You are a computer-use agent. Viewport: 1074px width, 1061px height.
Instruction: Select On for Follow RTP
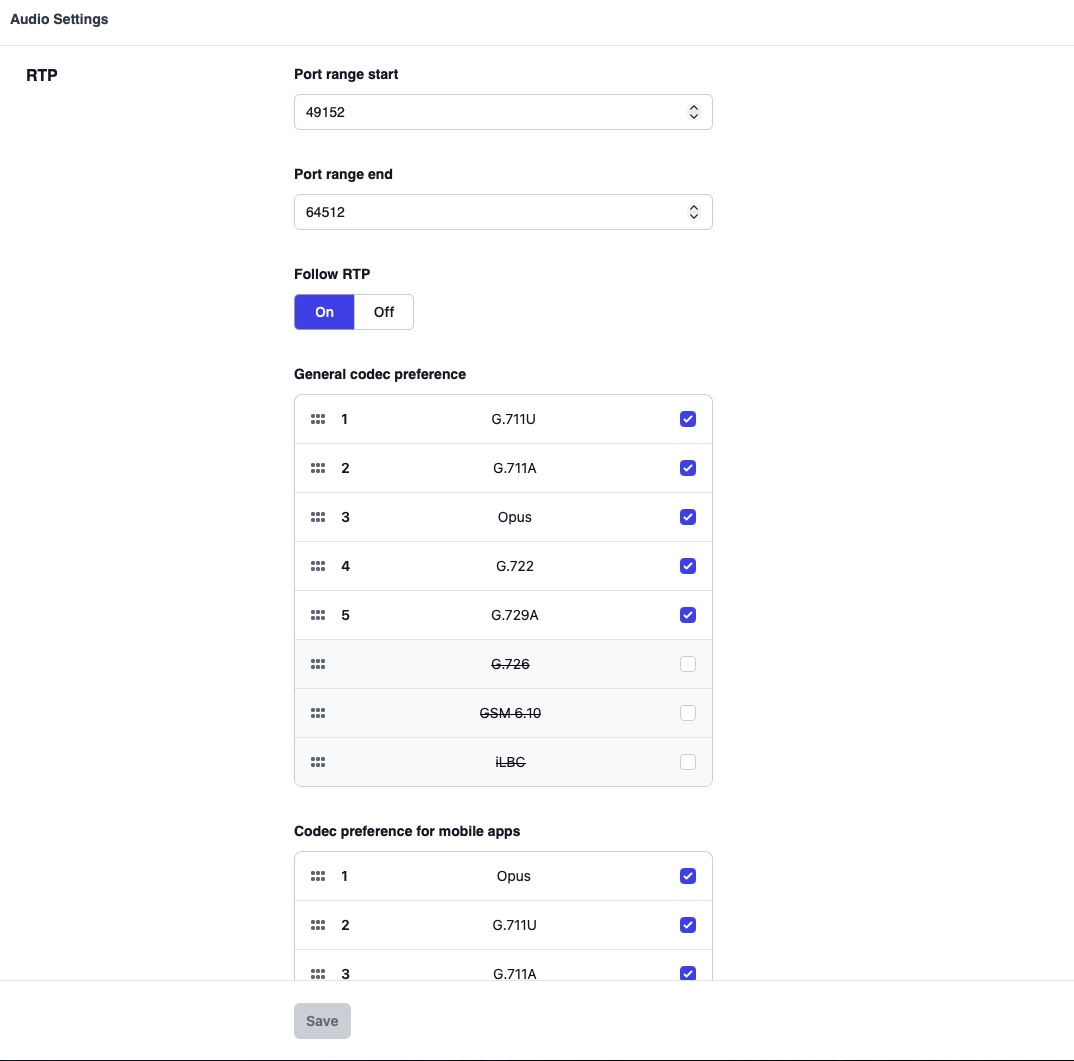tap(324, 312)
